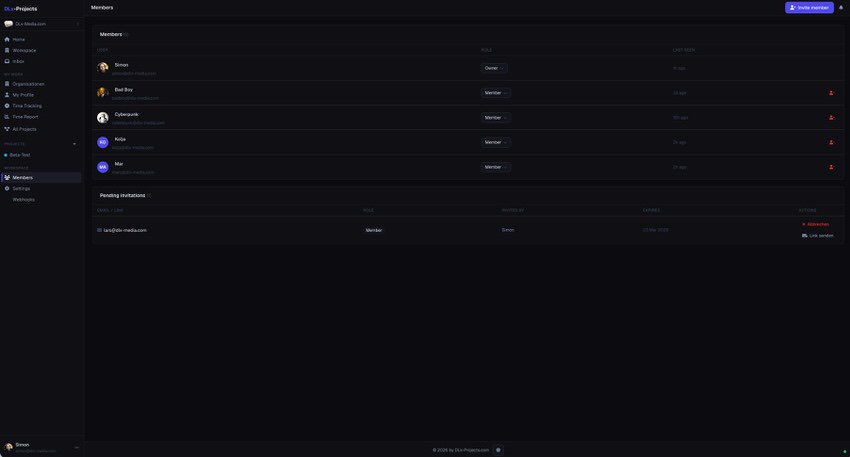Click the Home icon in the sidebar
The height and width of the screenshot is (457, 850).
[7, 39]
